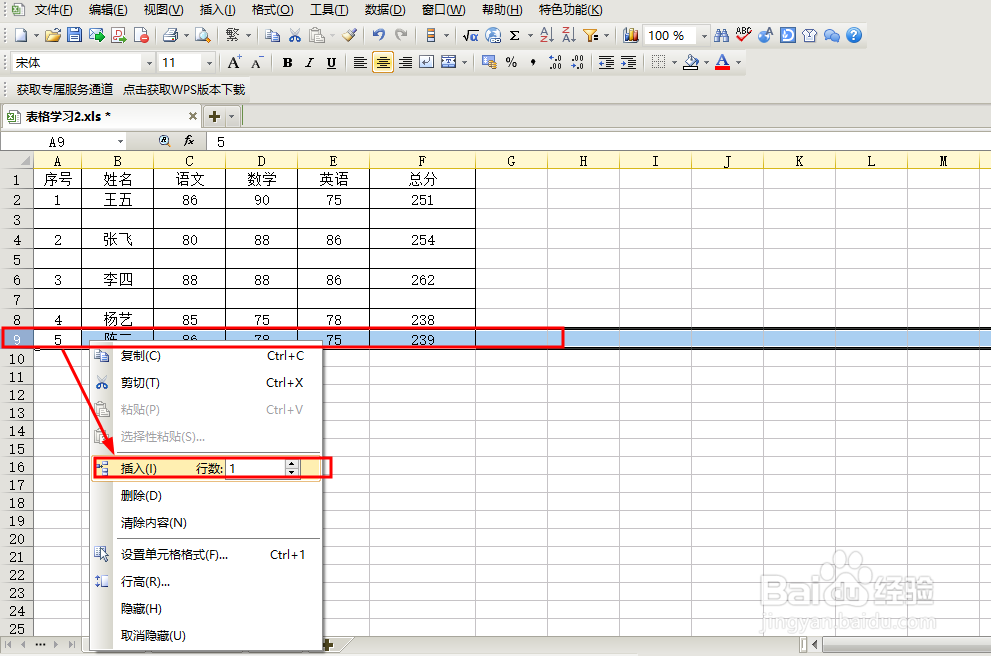Select column G header
991x656 pixels.
511,161
